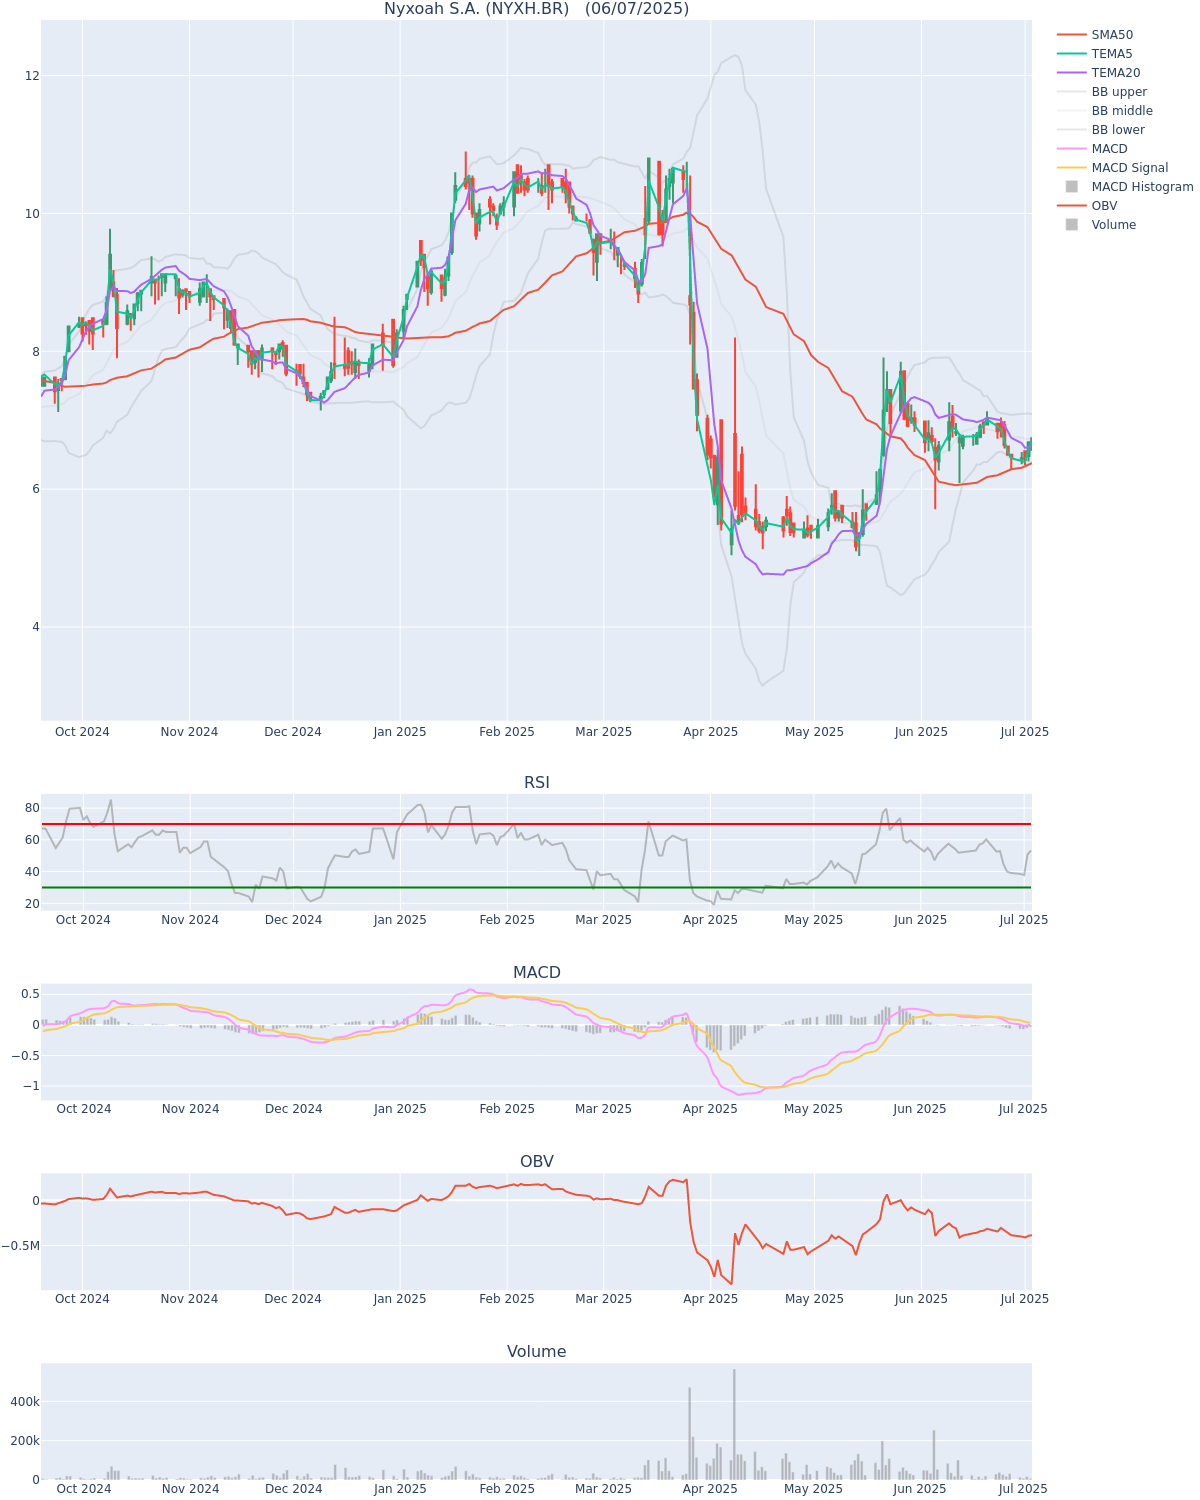This screenshot has height=1500, width=1200.
Task: Click the Volume subplot title
Action: tap(537, 1352)
